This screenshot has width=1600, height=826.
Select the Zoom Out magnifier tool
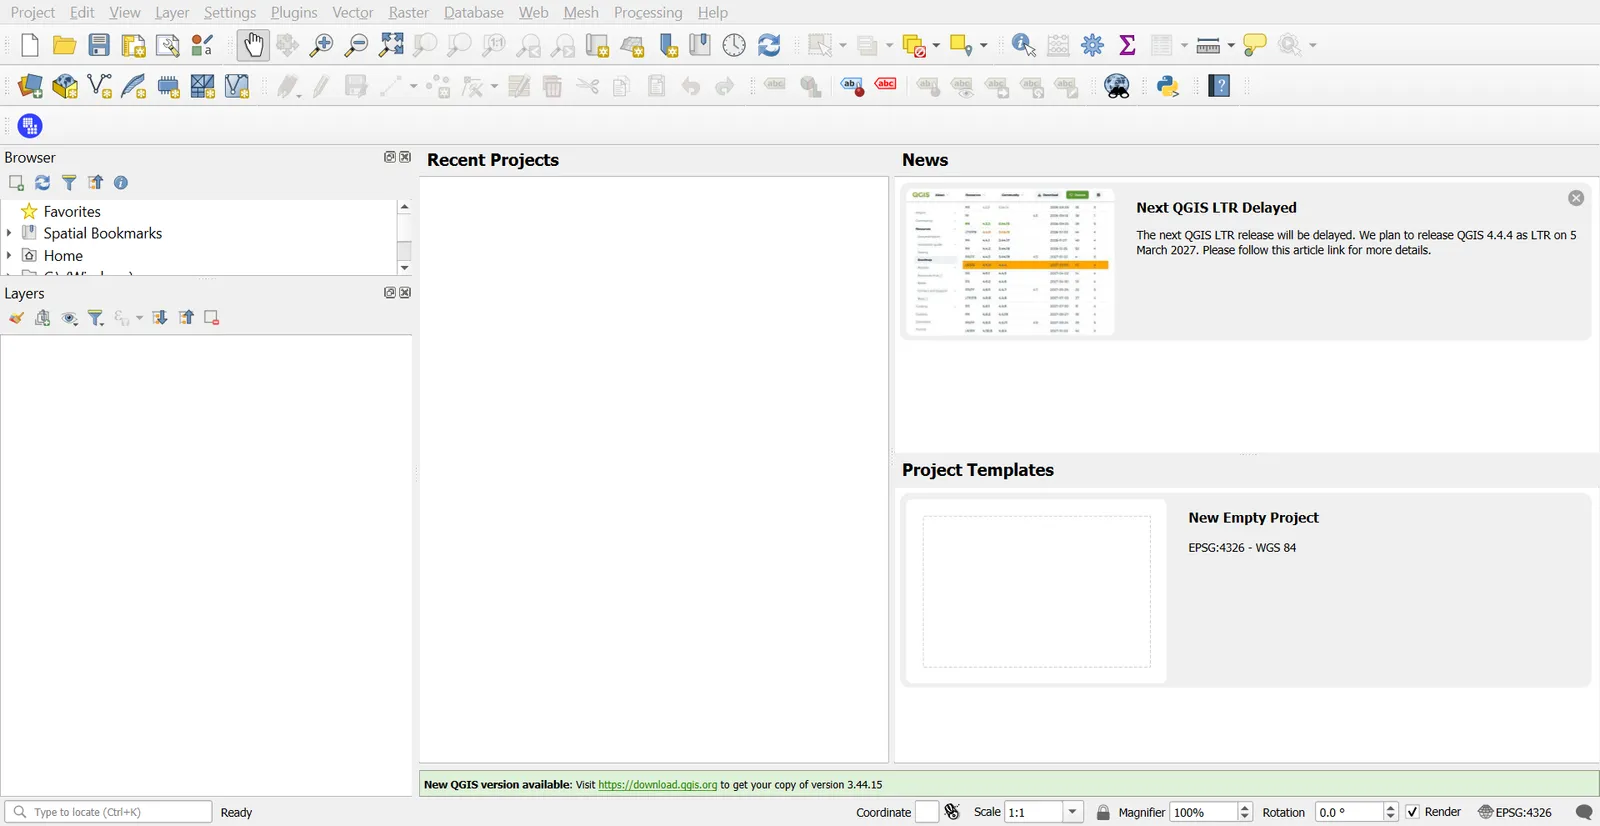pos(356,45)
